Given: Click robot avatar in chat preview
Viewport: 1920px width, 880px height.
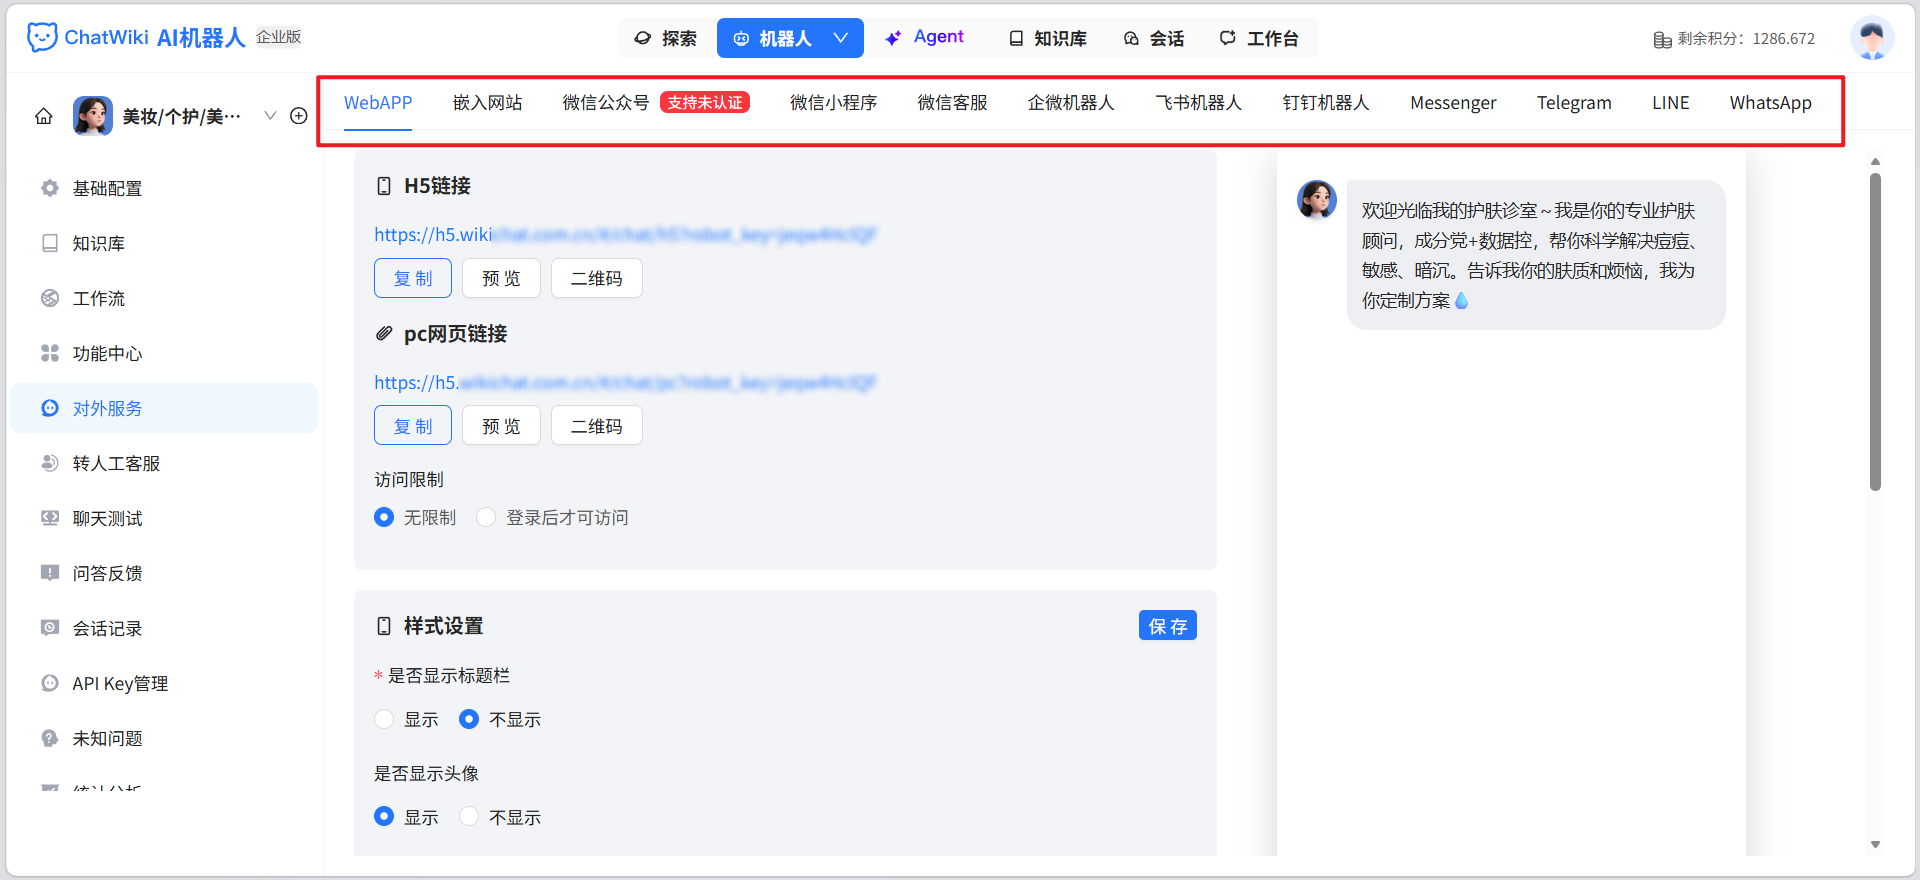Looking at the screenshot, I should coord(1317,200).
